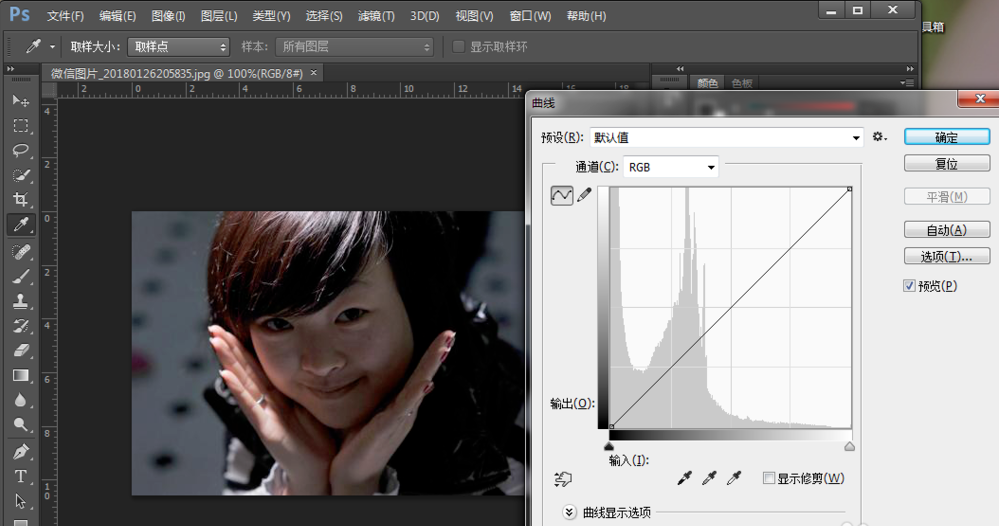Pick the pencil draw-curve mode icon

point(584,195)
